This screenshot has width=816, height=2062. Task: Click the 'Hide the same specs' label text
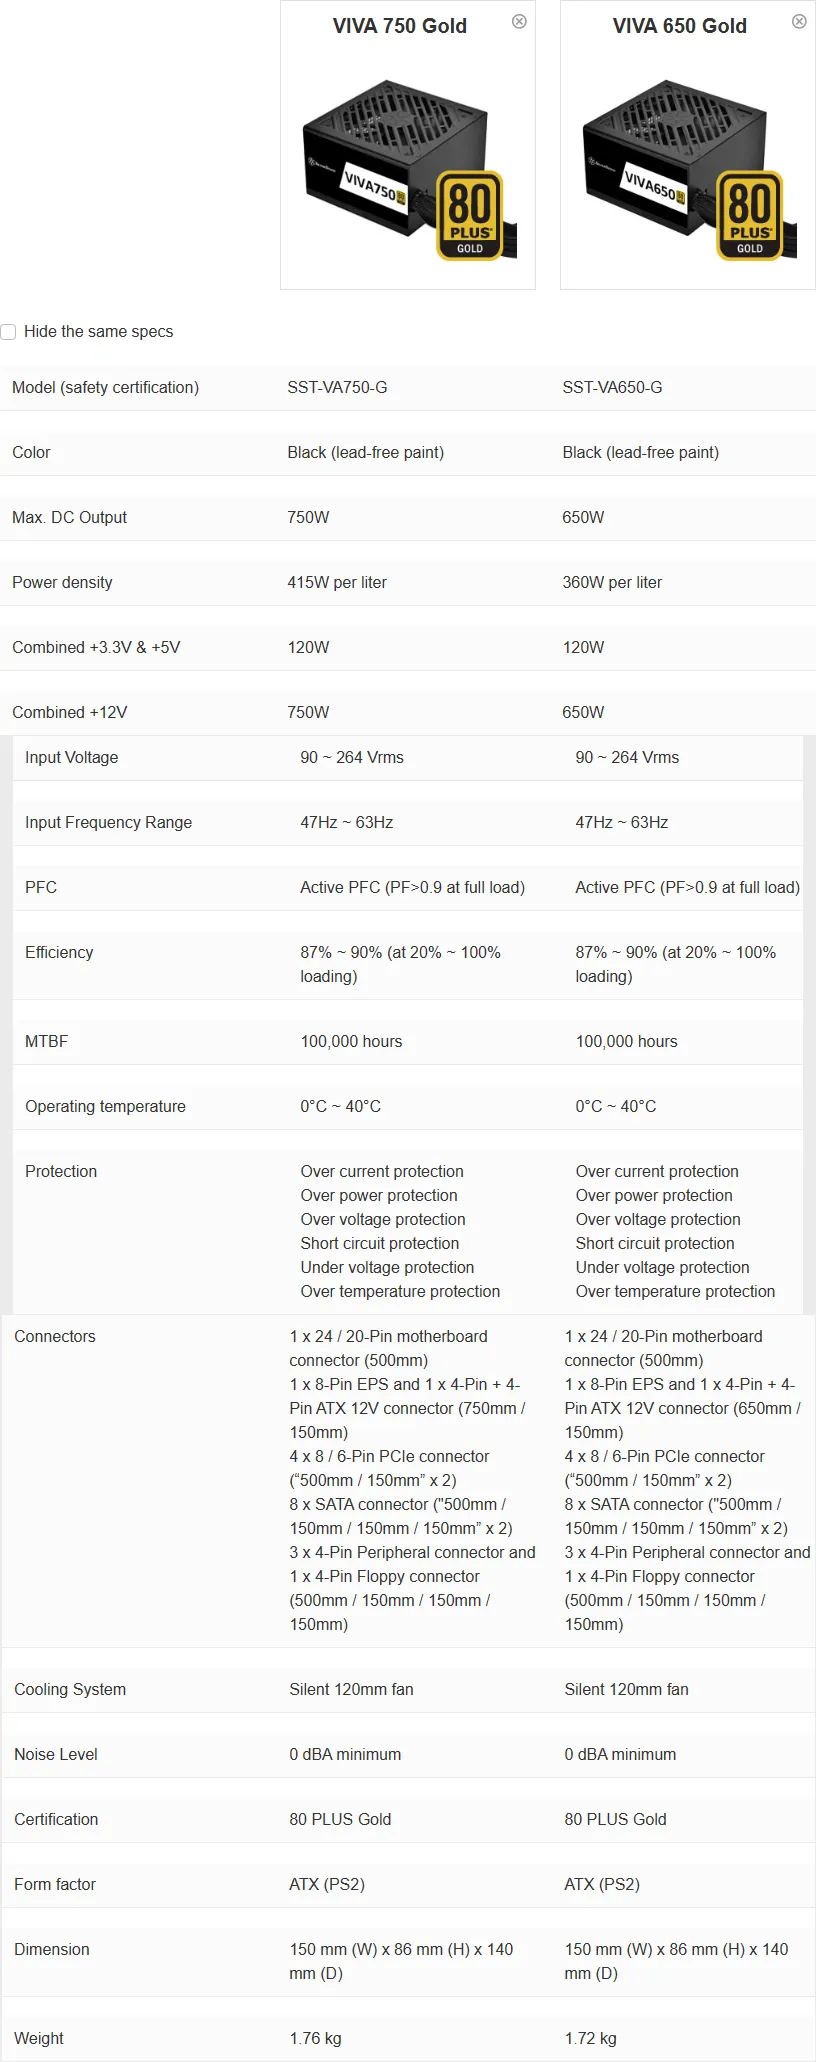98,332
